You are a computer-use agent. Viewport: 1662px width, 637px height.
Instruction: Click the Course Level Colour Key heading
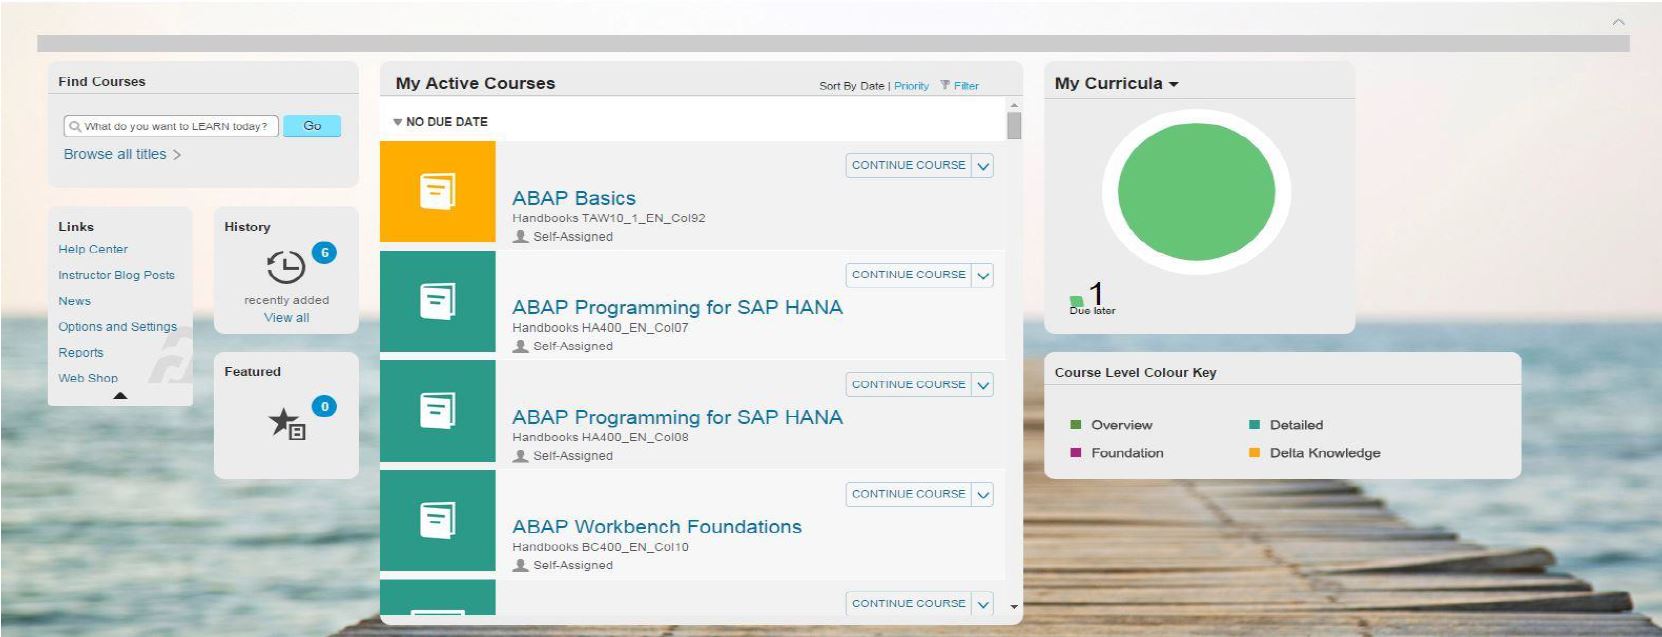(x=1135, y=372)
